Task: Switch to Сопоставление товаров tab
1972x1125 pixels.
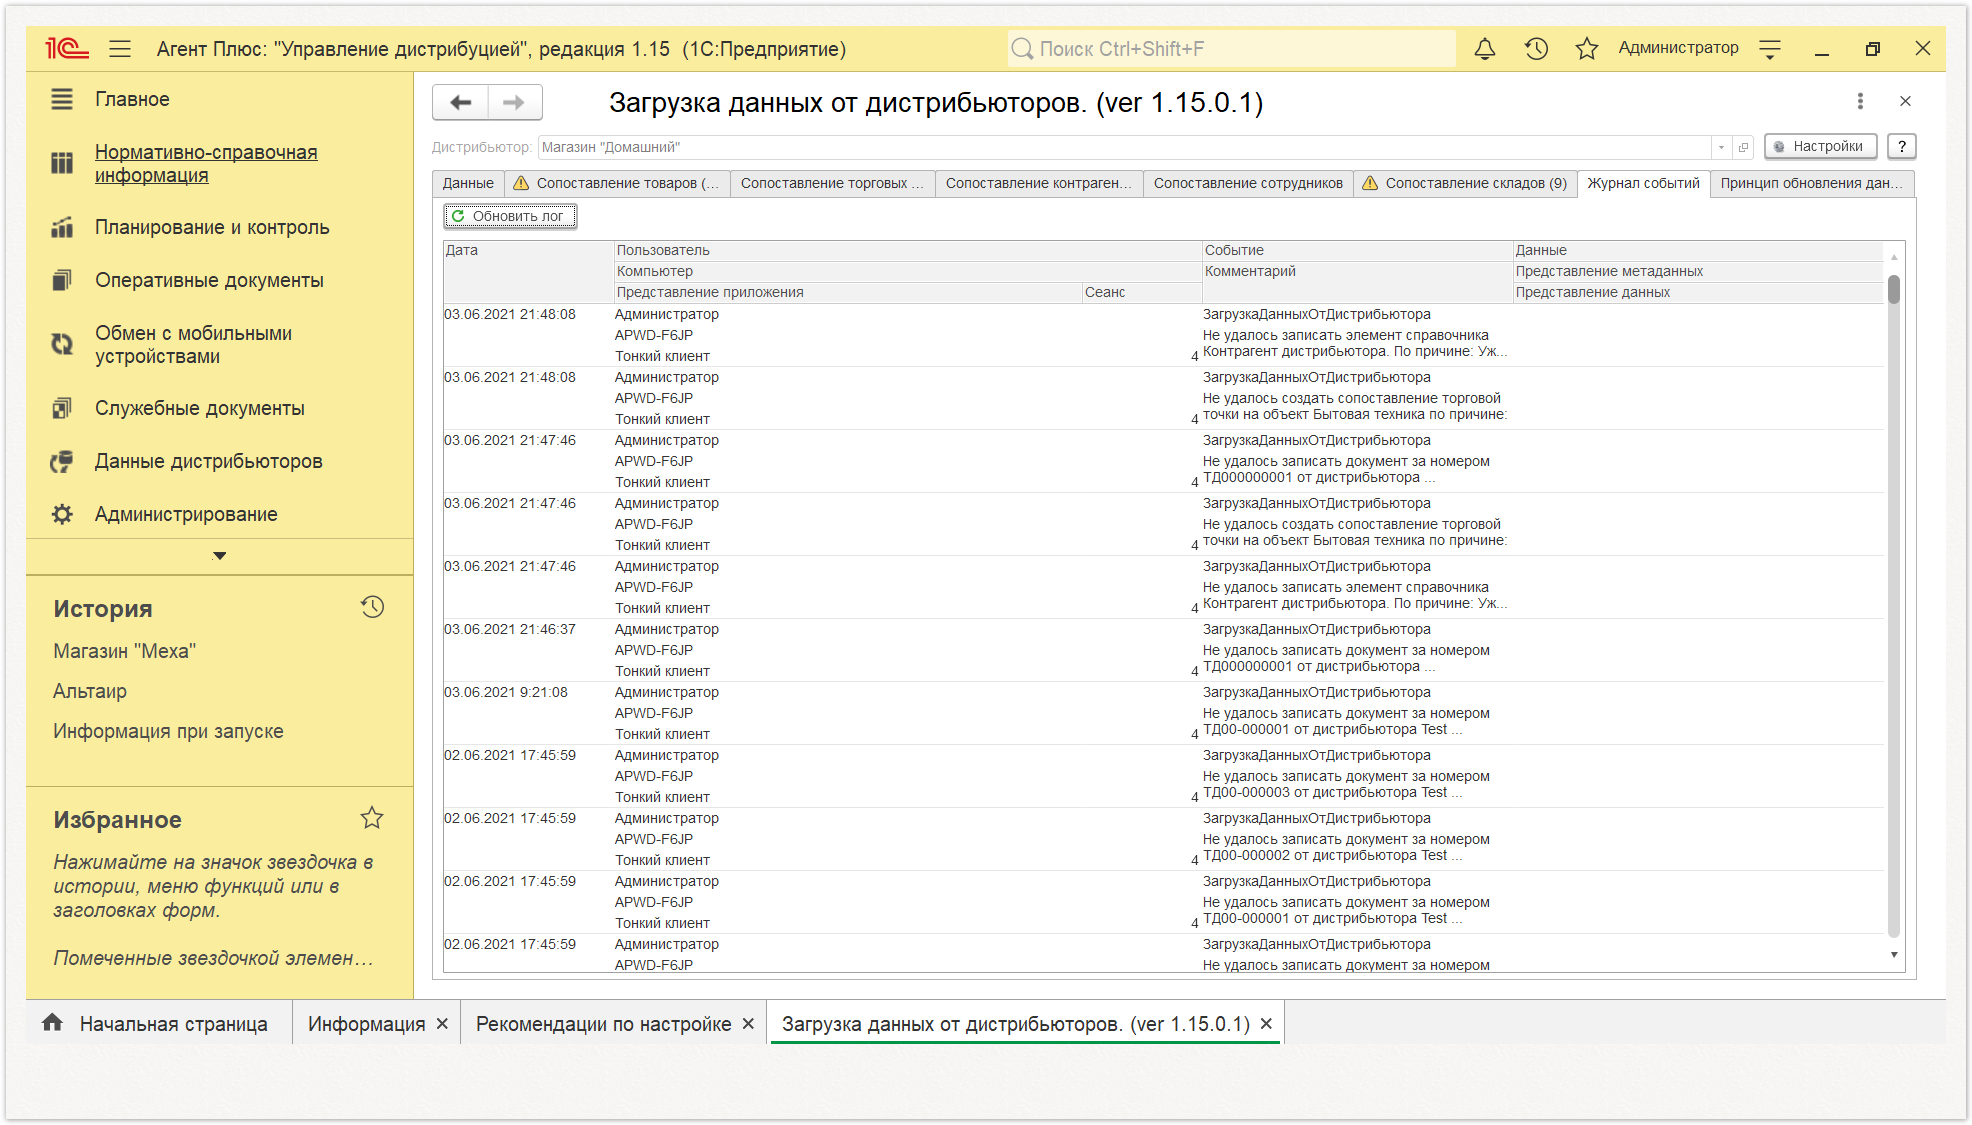Action: click(617, 183)
